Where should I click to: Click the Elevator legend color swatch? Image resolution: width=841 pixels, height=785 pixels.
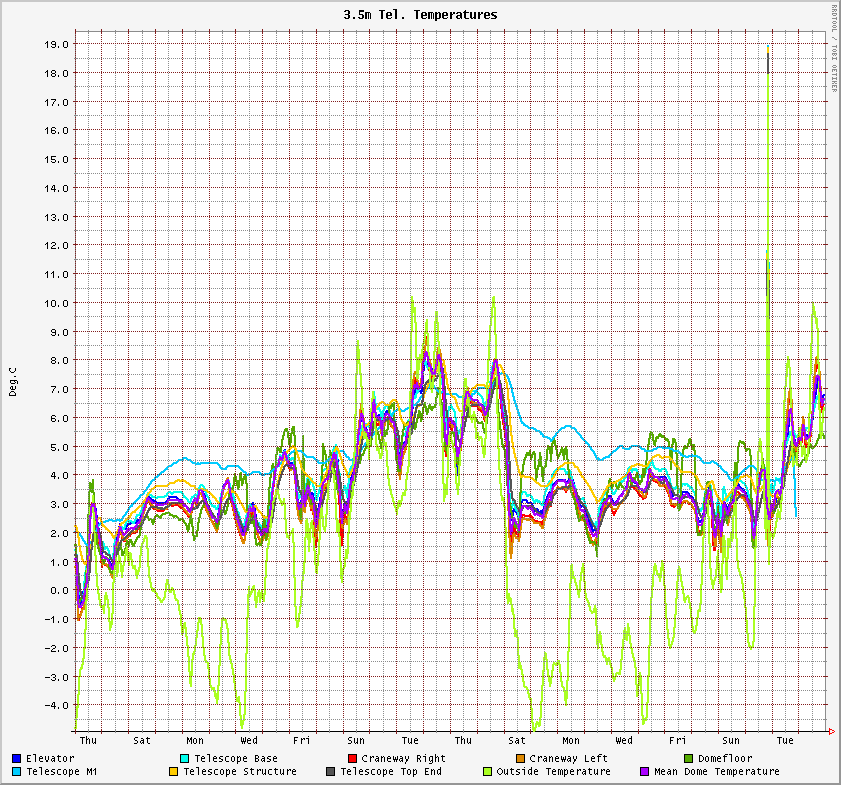coord(17,759)
